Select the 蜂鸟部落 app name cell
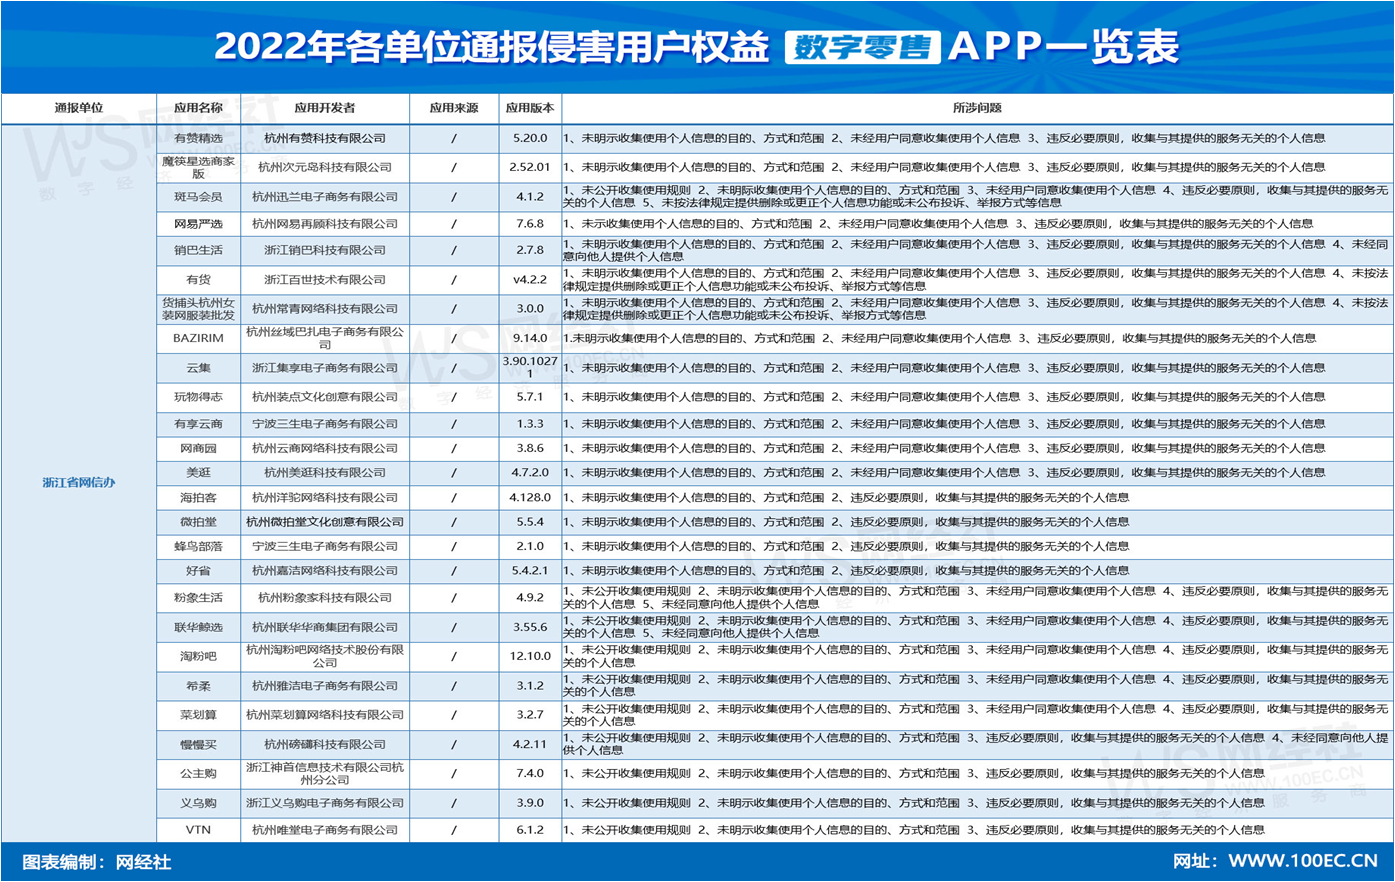The height and width of the screenshot is (882, 1395). [198, 546]
